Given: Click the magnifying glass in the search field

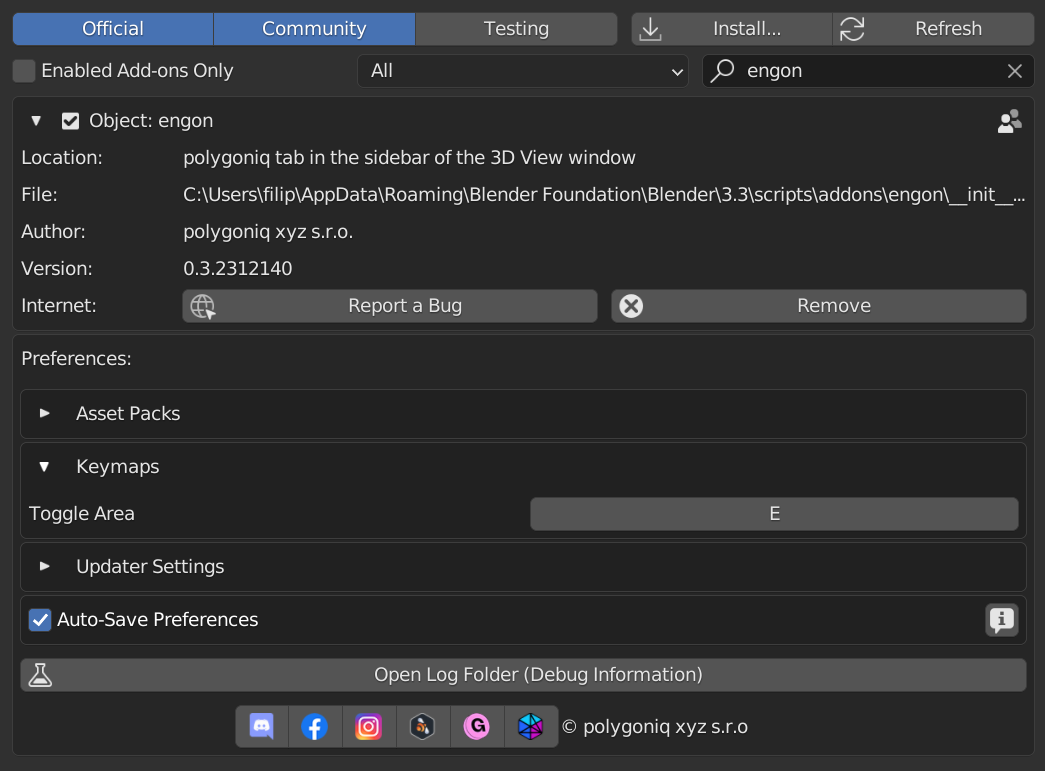Looking at the screenshot, I should pyautogui.click(x=721, y=70).
